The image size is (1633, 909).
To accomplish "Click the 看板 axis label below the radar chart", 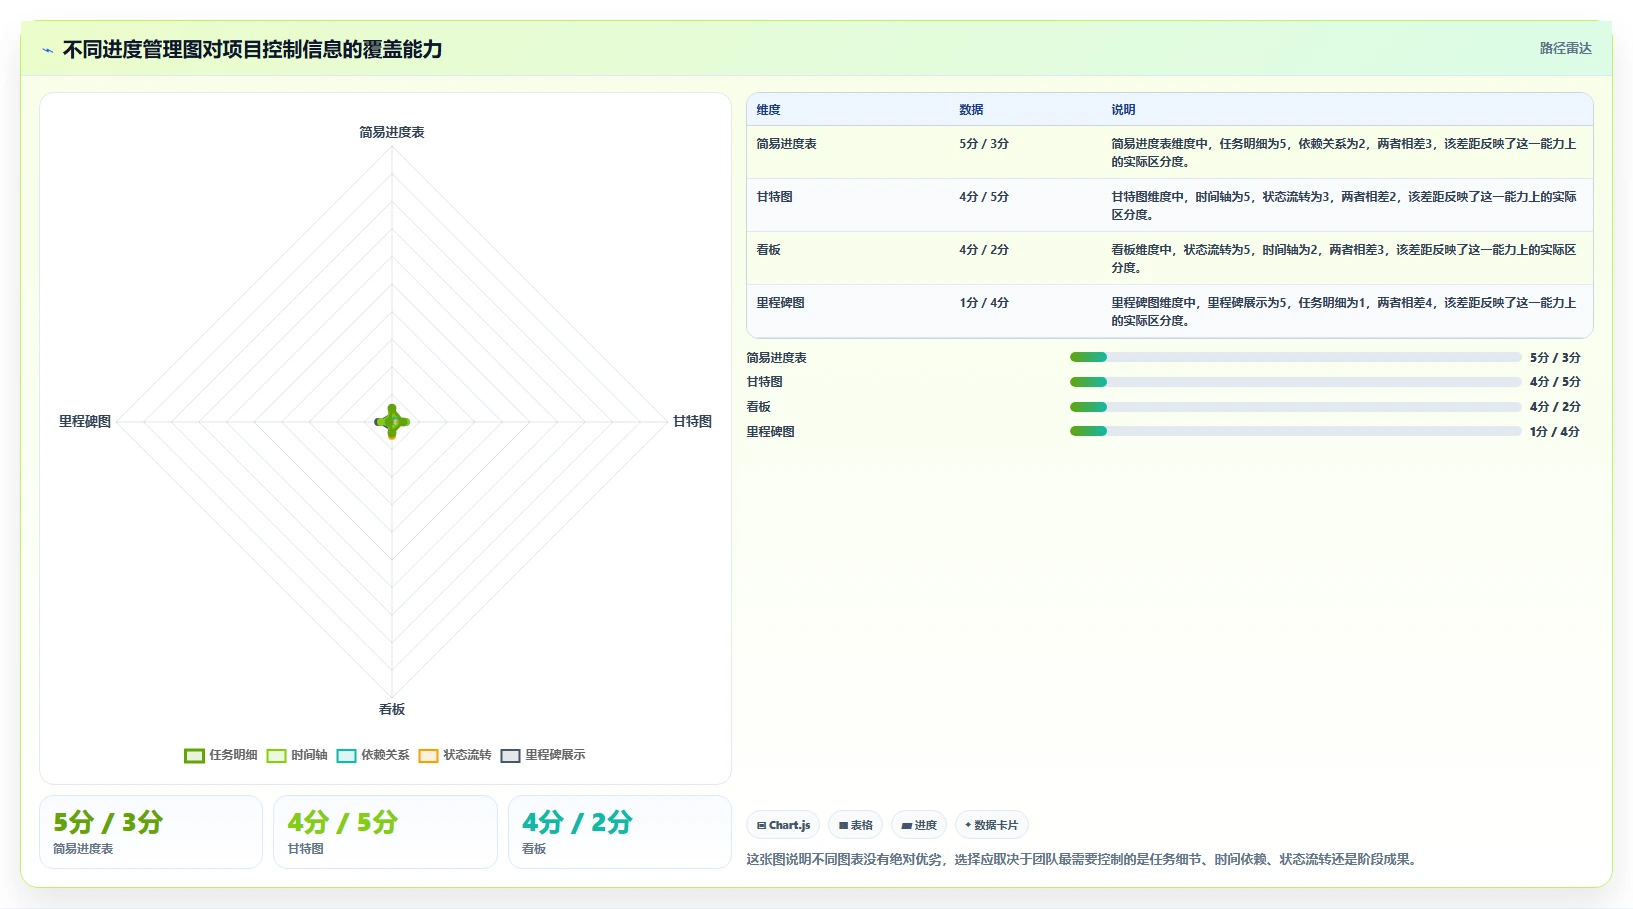I will point(392,709).
